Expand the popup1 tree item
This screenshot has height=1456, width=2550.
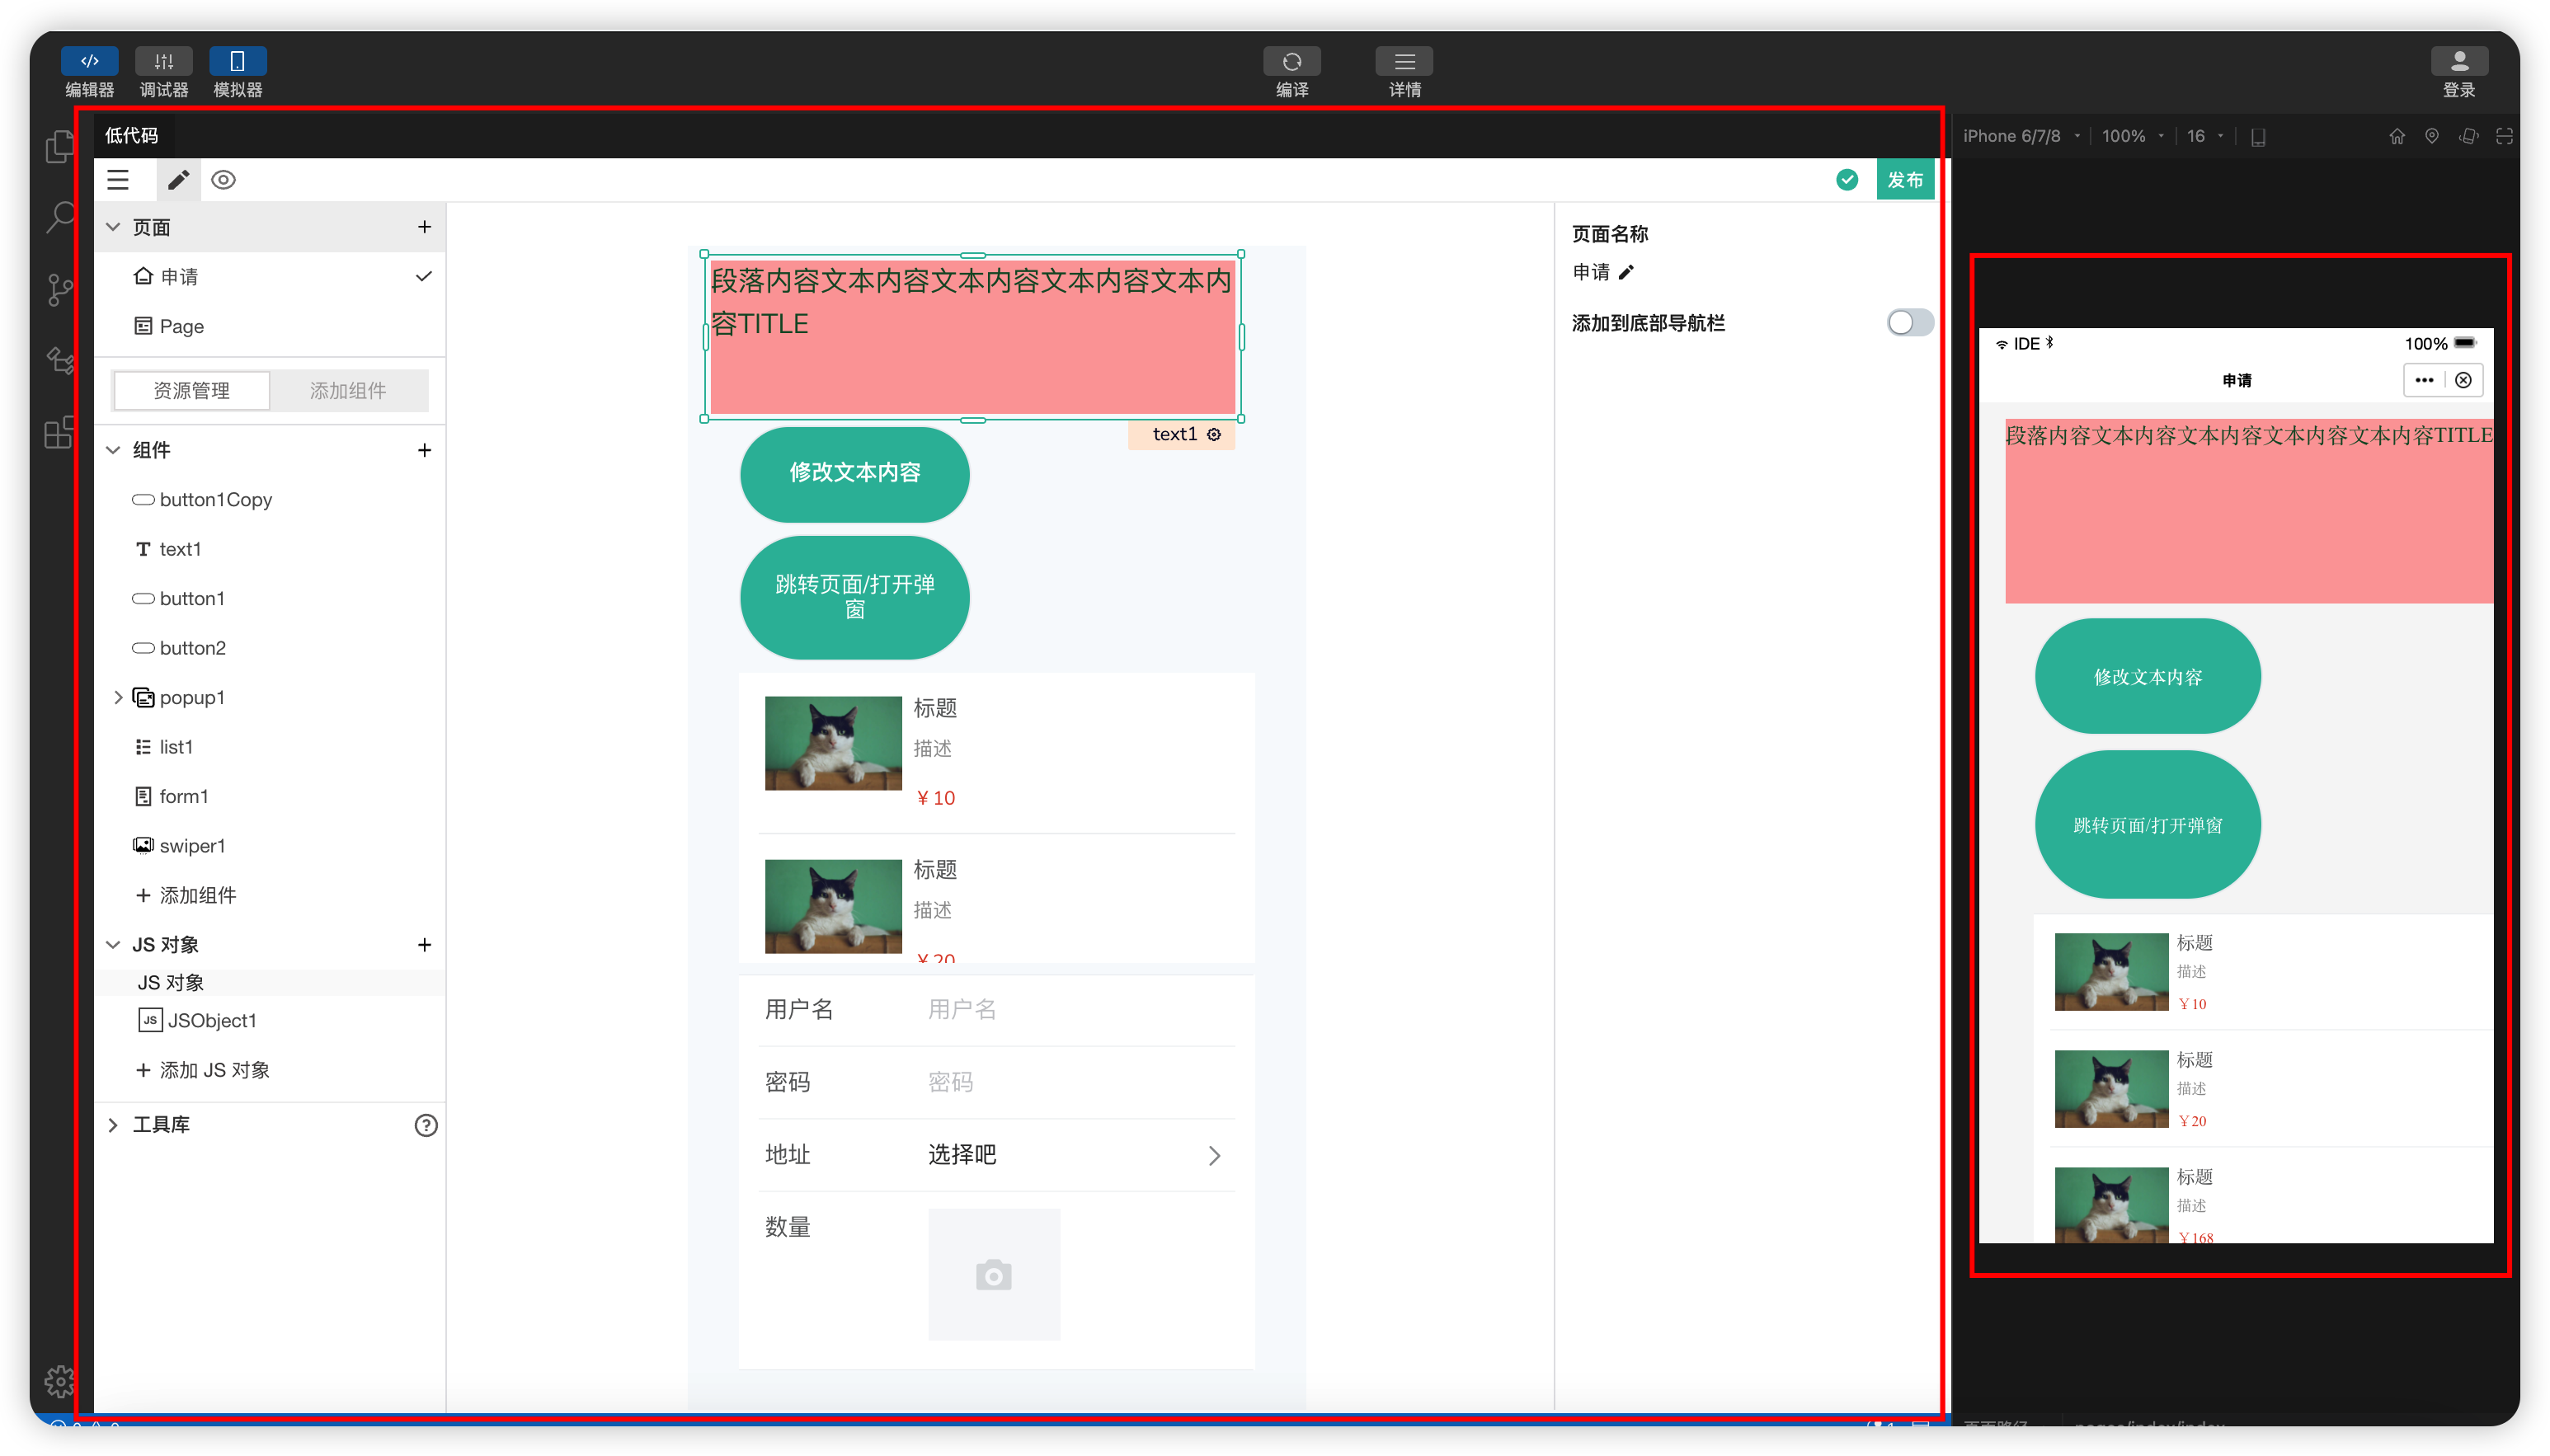(118, 697)
